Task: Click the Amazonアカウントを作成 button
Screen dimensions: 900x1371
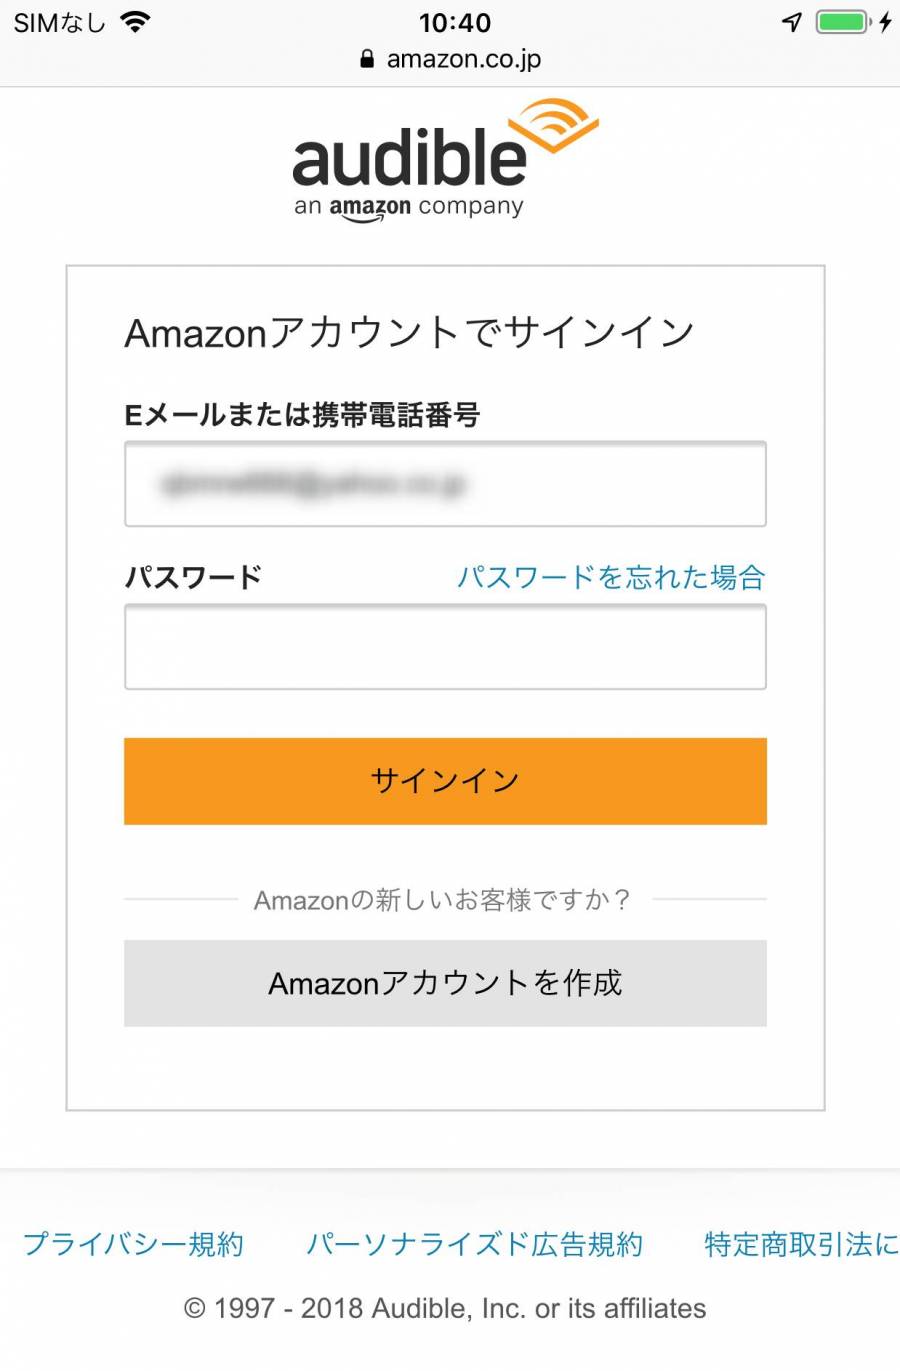Action: [445, 983]
